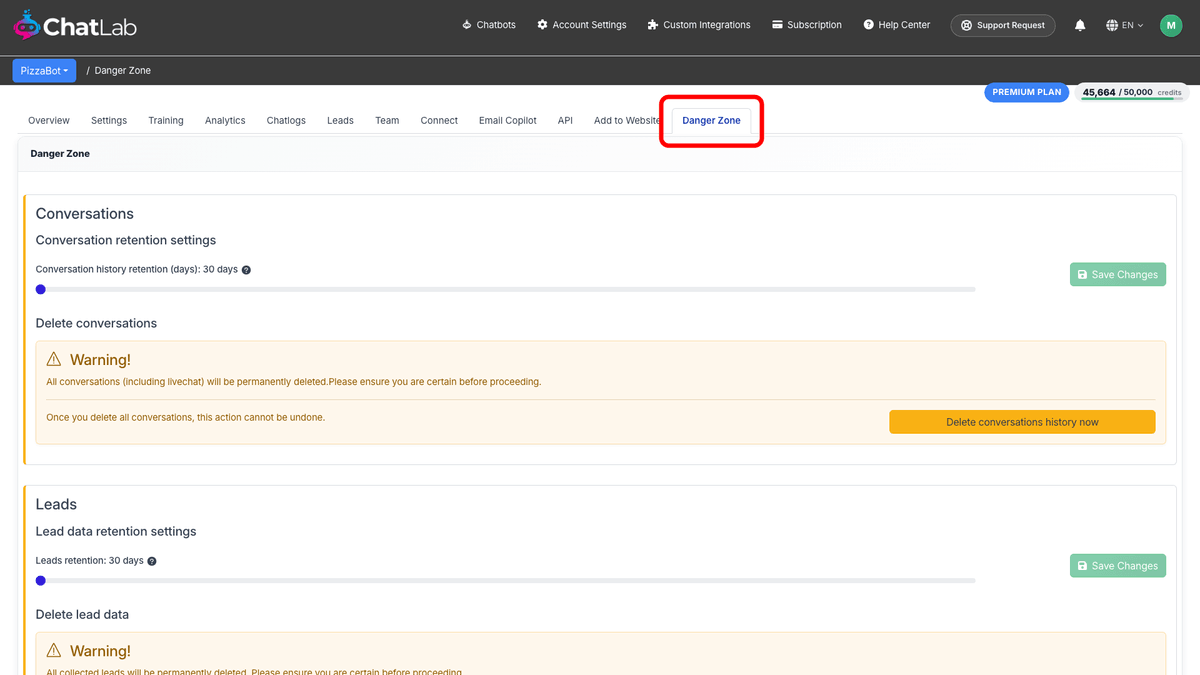Open the Analytics tab

point(225,120)
